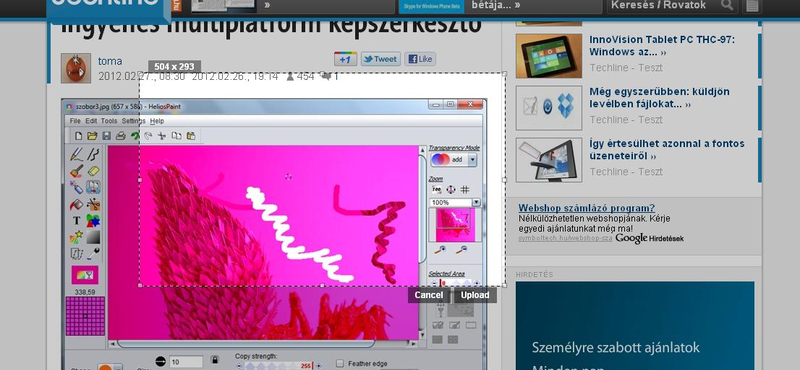Screen dimensions: 800x370
Task: Open the 100% zoom level dropdown
Action: 476,203
